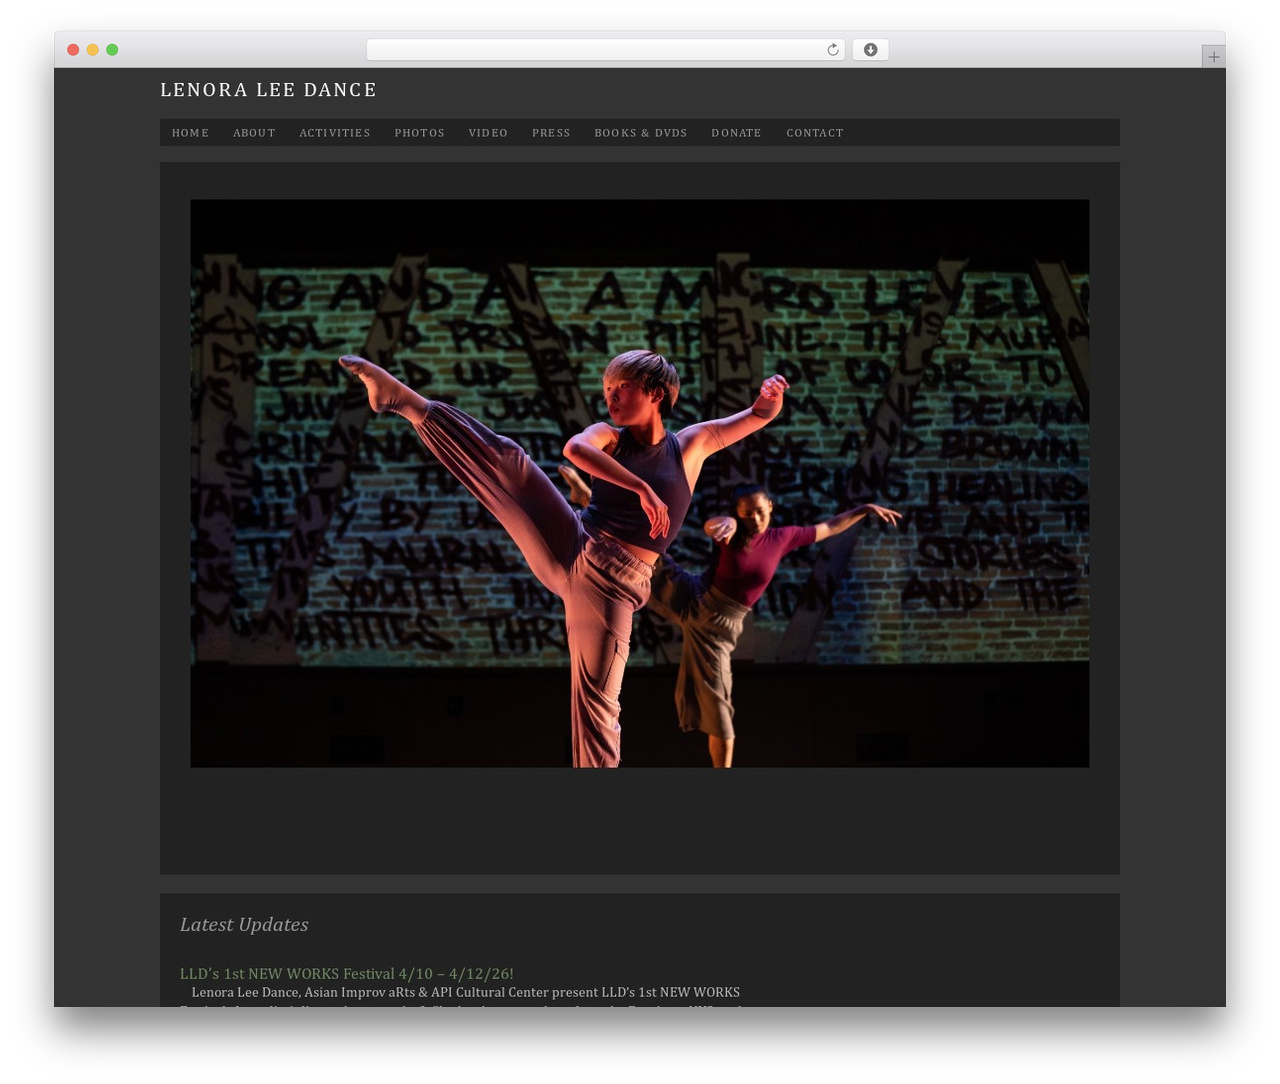1280x1084 pixels.
Task: Open the Photos menu item
Action: [x=419, y=133]
